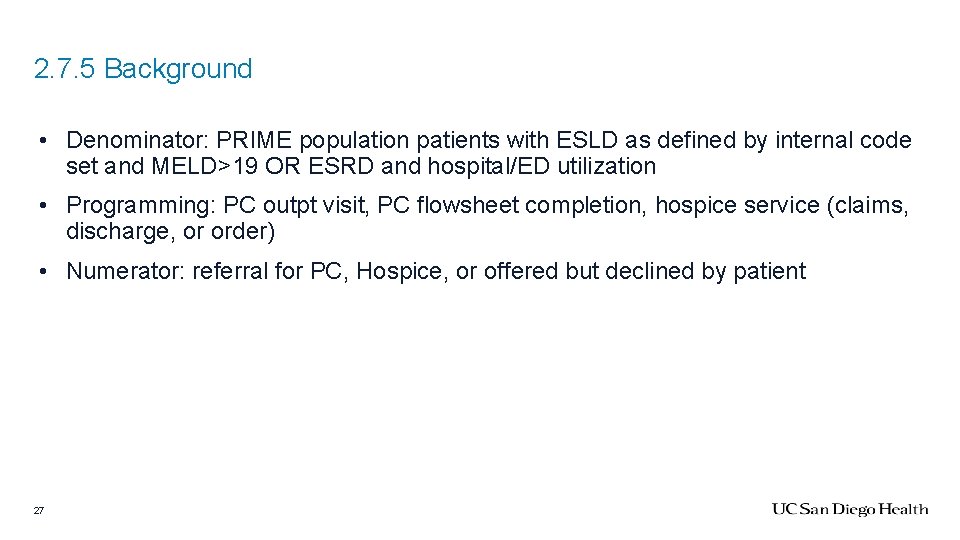960x540 pixels.
Task: Select the bullet point before 'Programming'
Action: (42, 206)
